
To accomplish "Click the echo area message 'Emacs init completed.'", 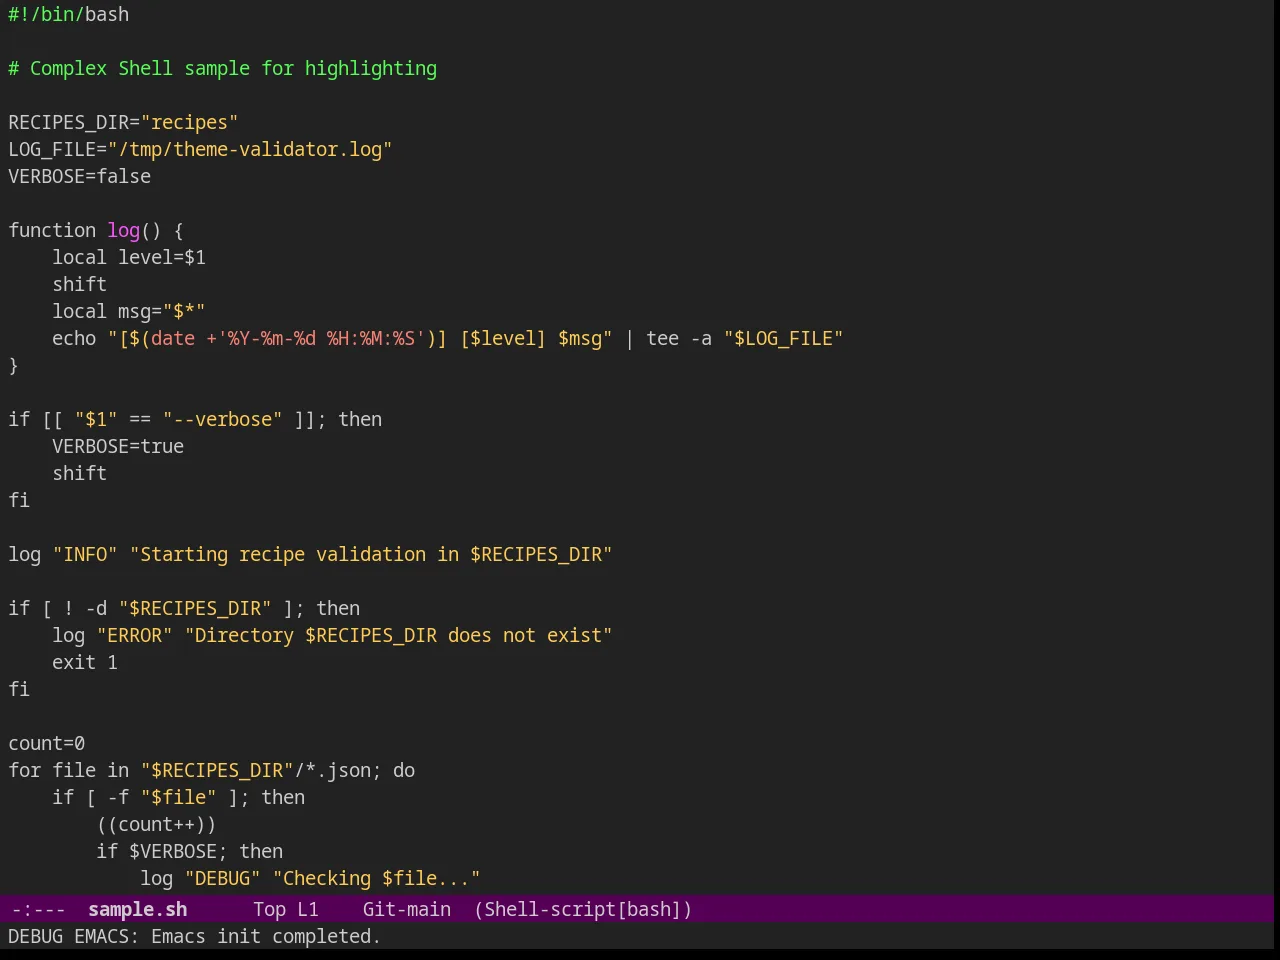I will tap(266, 936).
